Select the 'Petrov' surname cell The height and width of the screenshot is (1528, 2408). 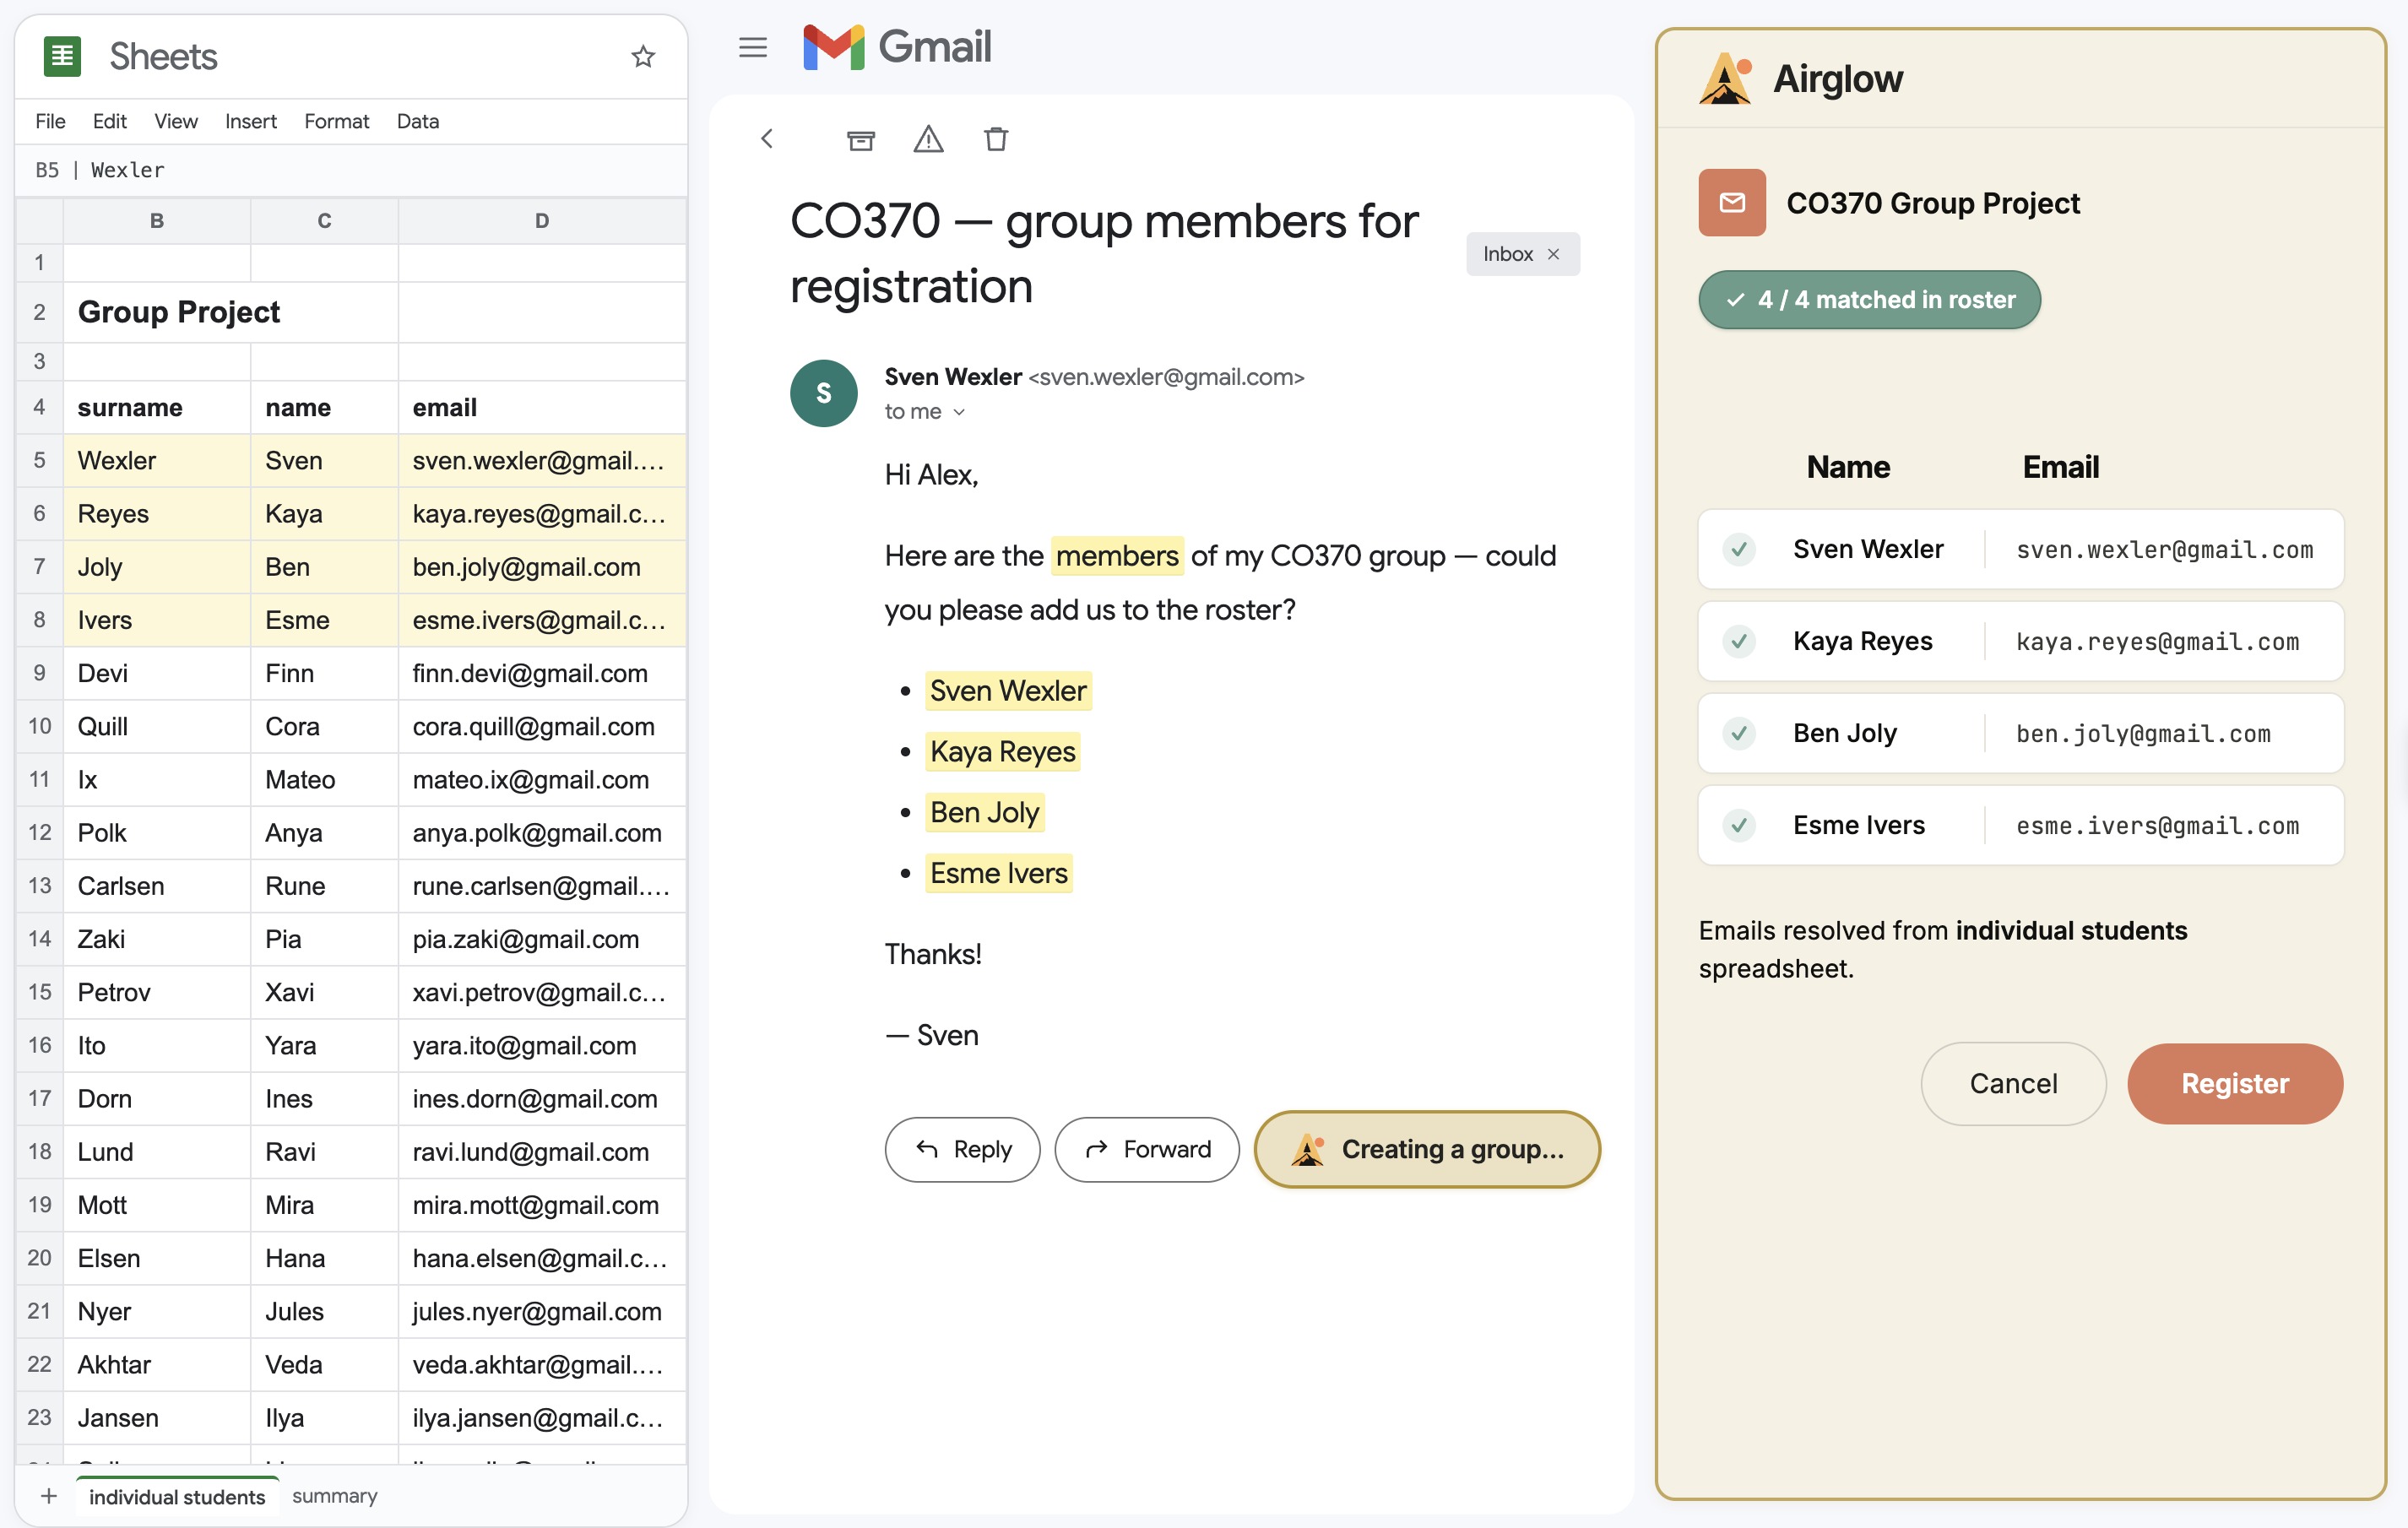(x=157, y=991)
